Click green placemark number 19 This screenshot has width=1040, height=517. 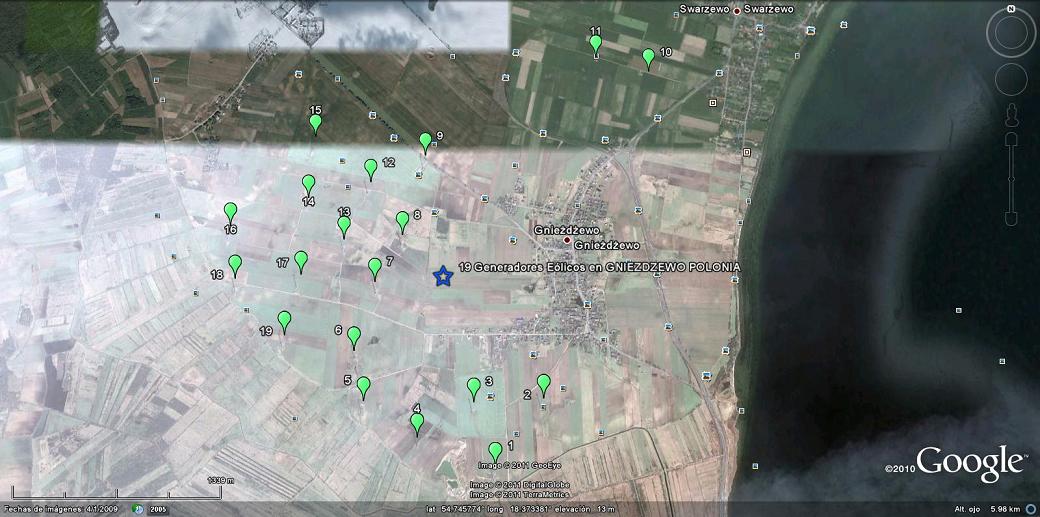[285, 321]
